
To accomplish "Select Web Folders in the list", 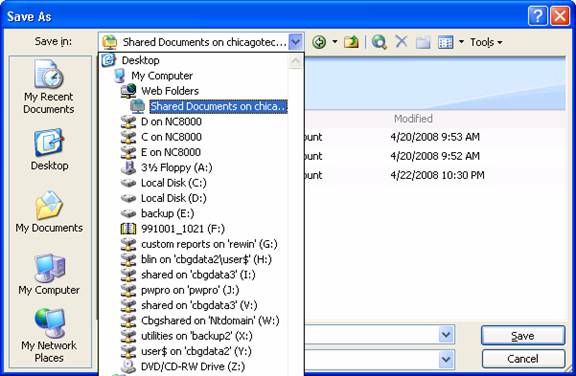I will point(170,91).
